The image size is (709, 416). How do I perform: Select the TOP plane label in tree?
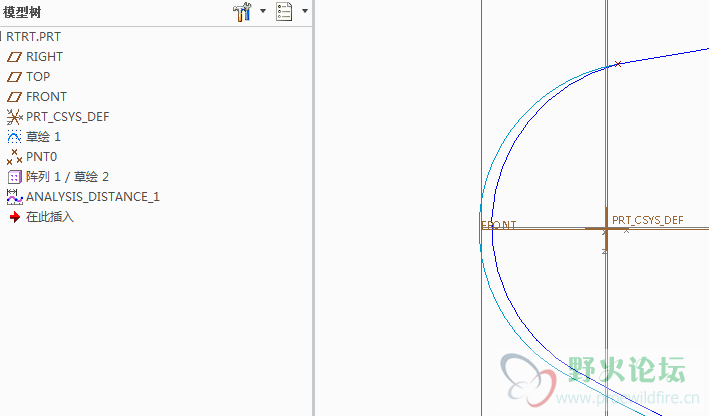pyautogui.click(x=38, y=77)
